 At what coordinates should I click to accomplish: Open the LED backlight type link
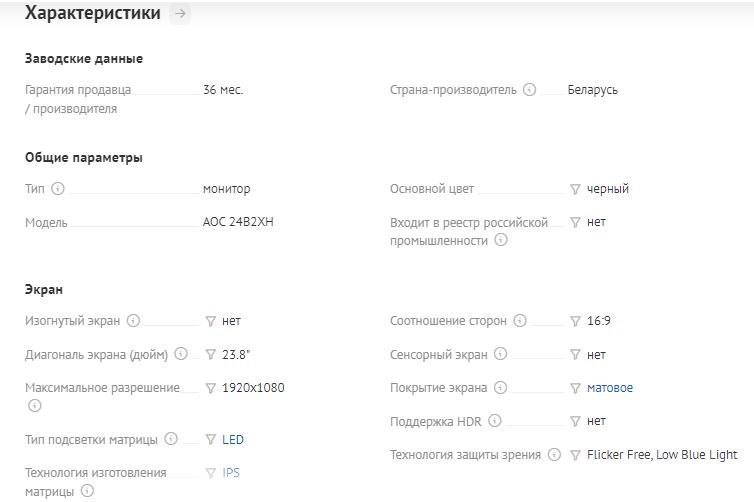pyautogui.click(x=233, y=439)
